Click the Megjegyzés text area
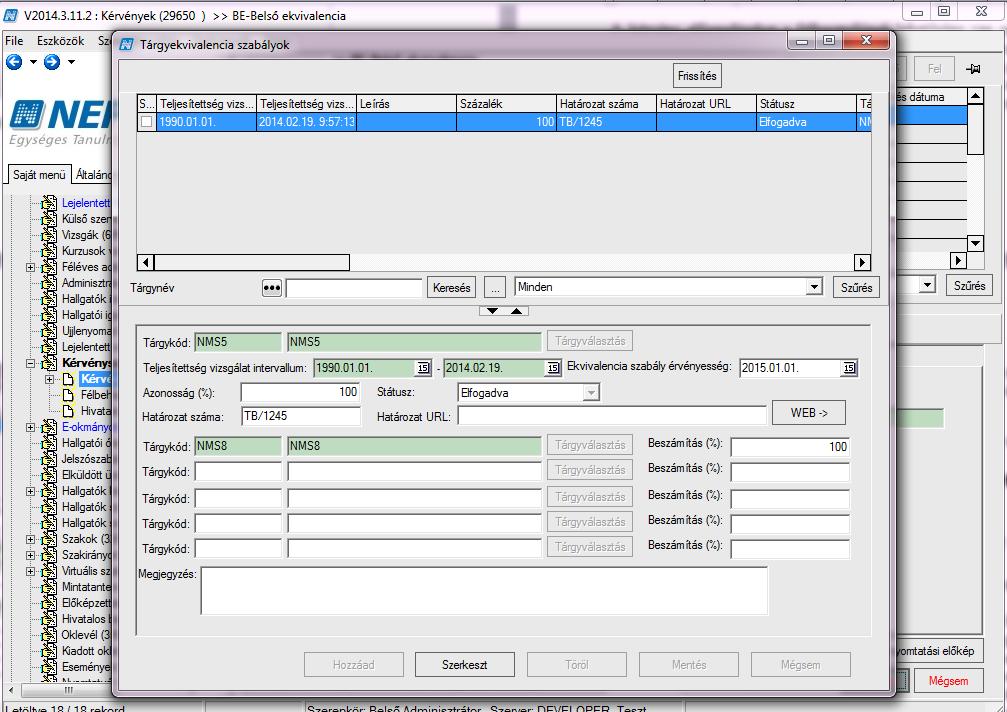The height and width of the screenshot is (712, 1007). point(484,591)
